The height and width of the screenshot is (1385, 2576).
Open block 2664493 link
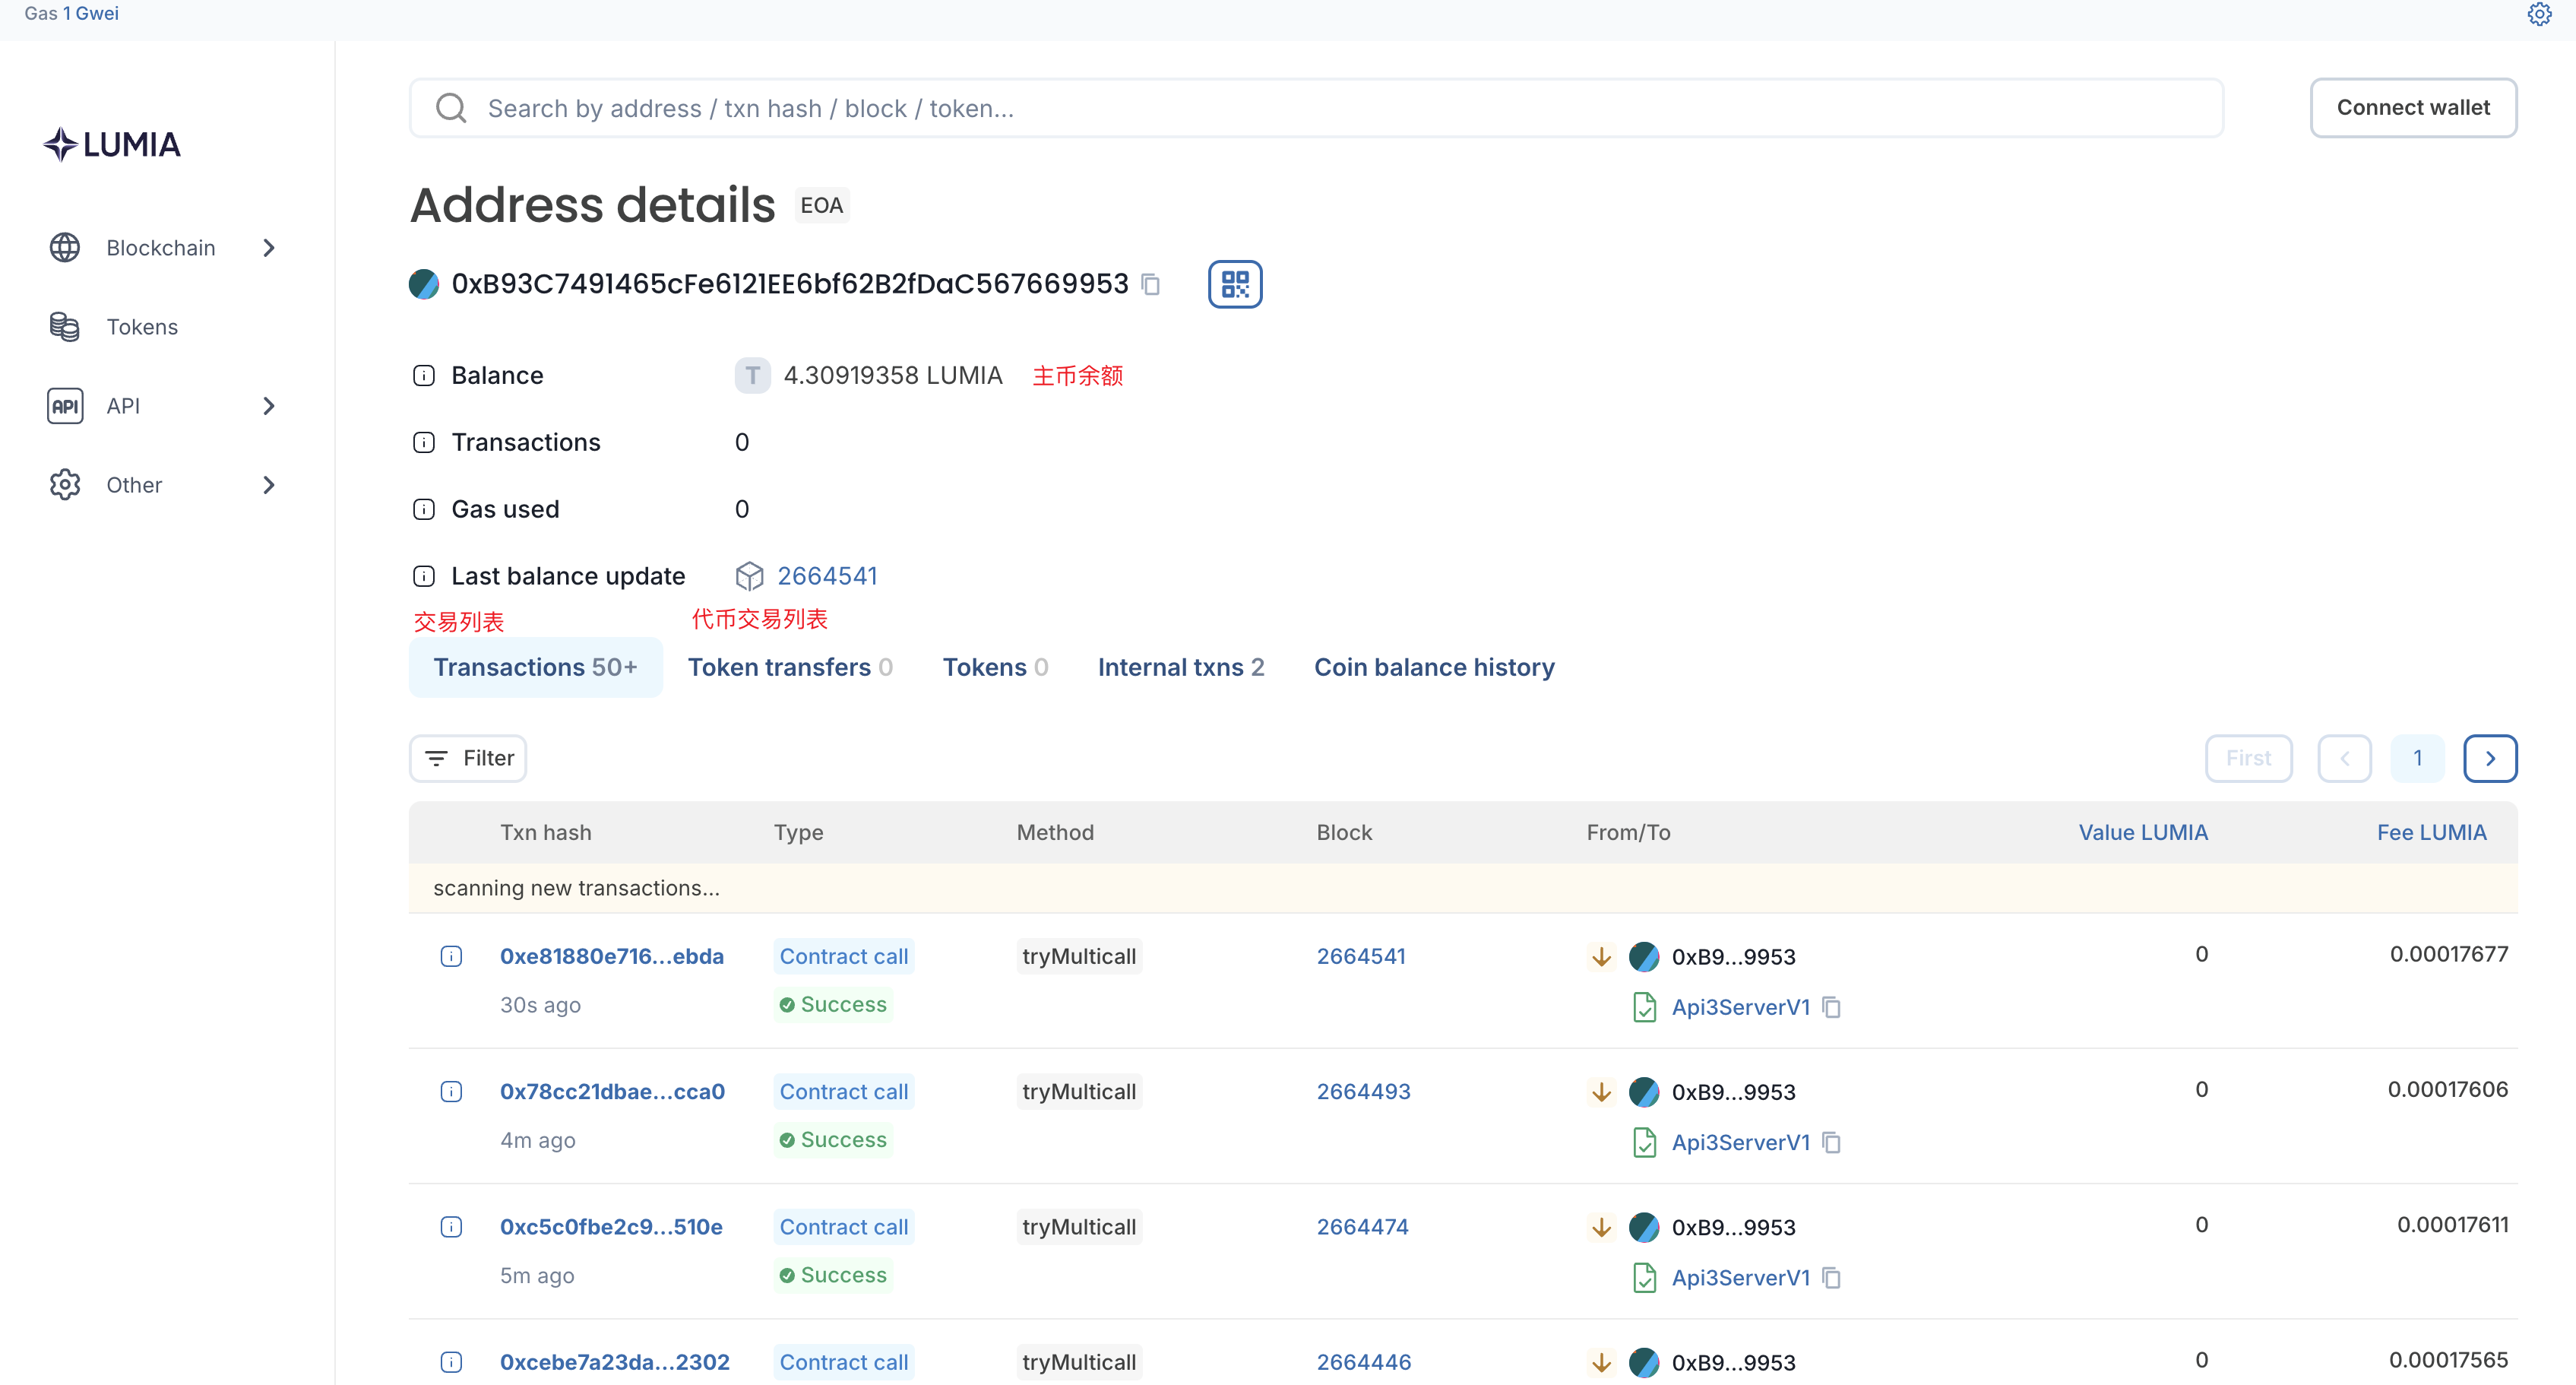[1363, 1092]
